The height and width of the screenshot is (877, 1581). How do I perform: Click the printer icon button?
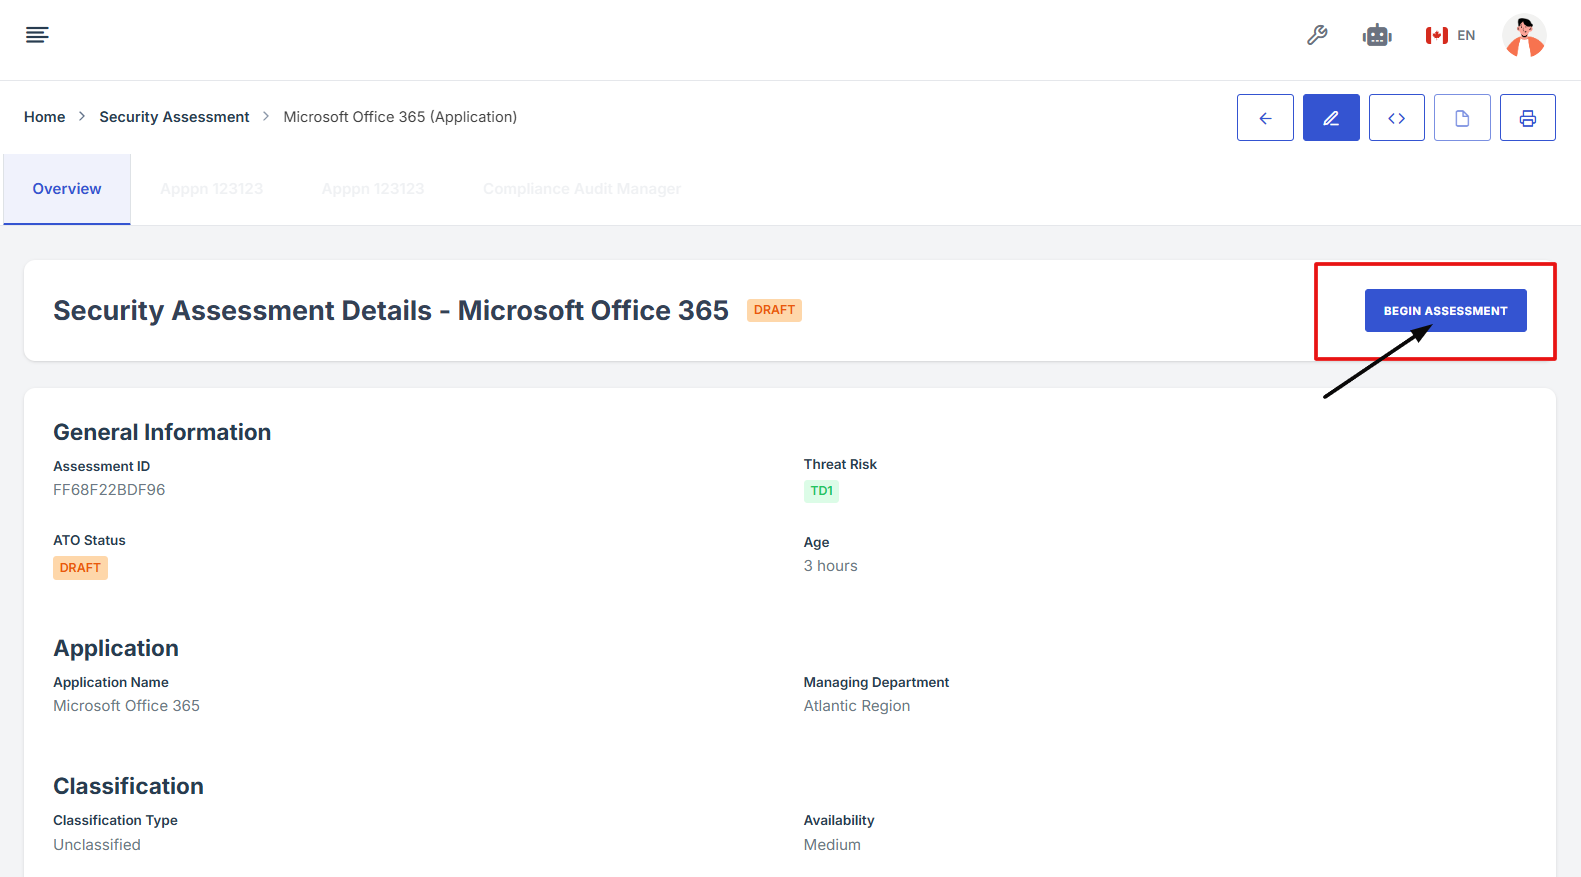tap(1528, 118)
